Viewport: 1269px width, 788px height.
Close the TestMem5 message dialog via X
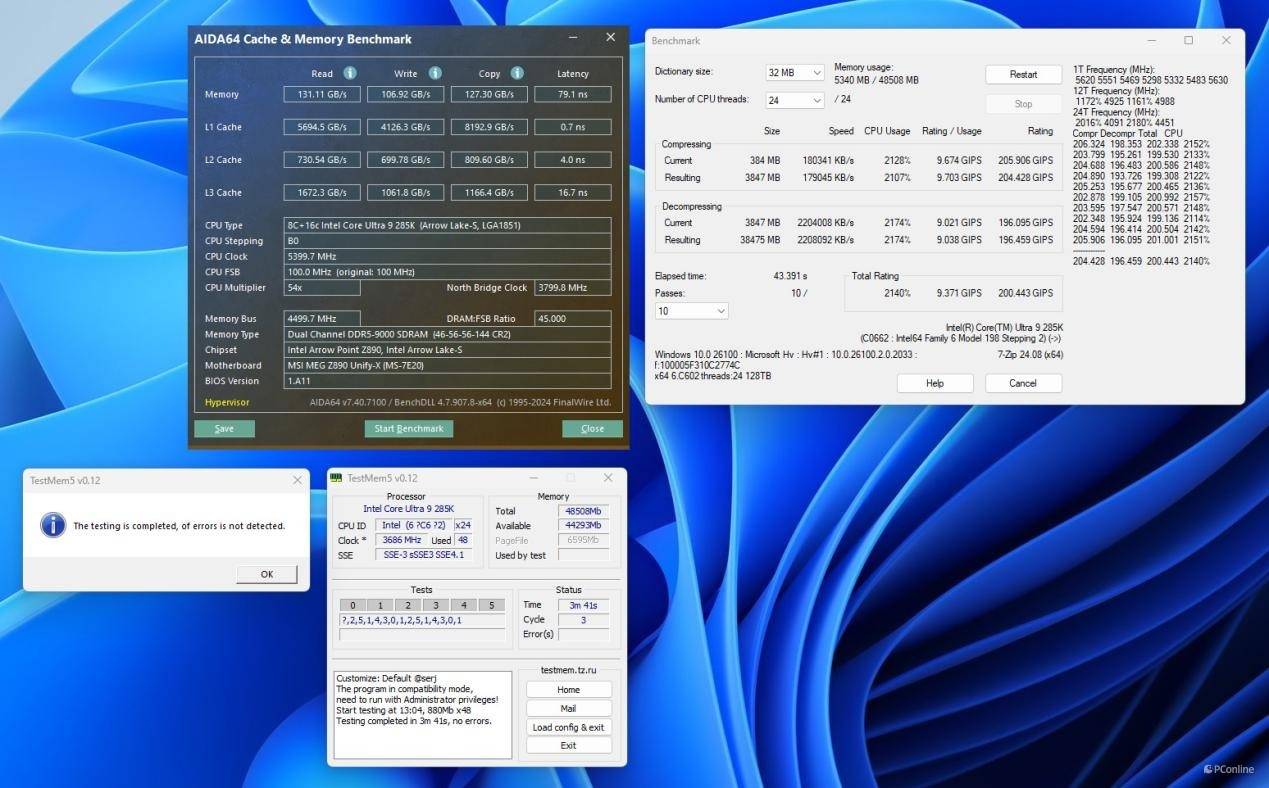(297, 480)
